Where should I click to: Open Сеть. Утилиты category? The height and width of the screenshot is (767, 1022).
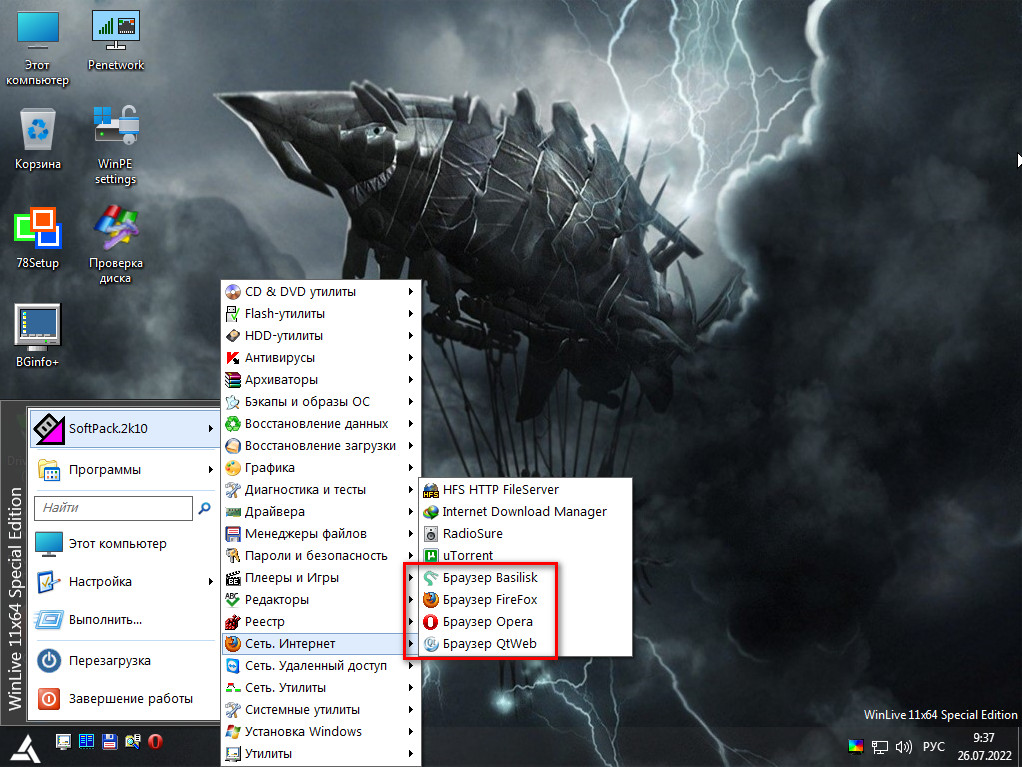click(x=321, y=687)
